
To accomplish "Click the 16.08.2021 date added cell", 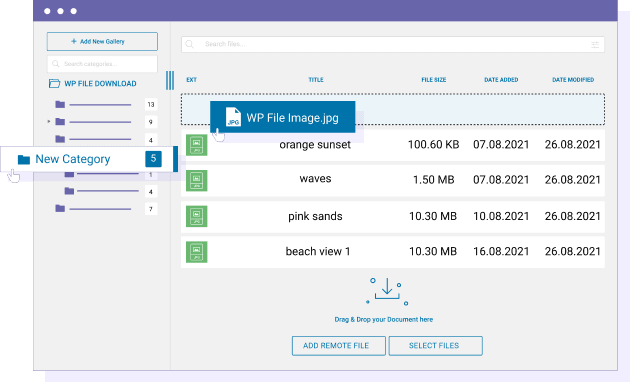I will coord(501,251).
